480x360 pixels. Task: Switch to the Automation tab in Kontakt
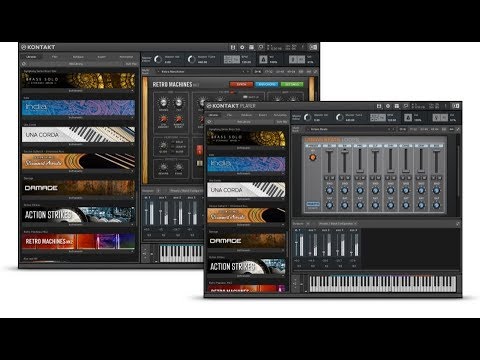click(x=126, y=57)
